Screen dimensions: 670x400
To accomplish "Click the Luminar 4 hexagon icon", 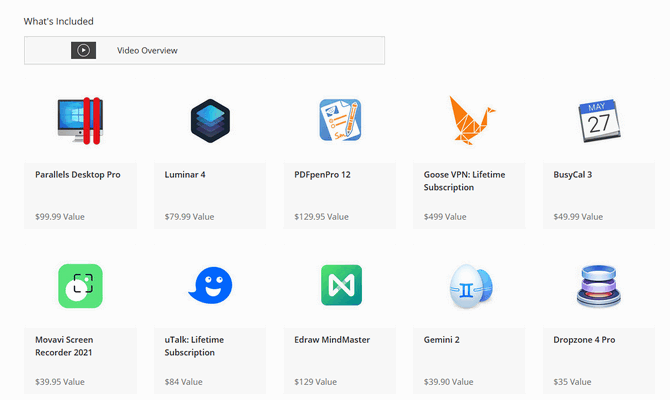I will (210, 121).
